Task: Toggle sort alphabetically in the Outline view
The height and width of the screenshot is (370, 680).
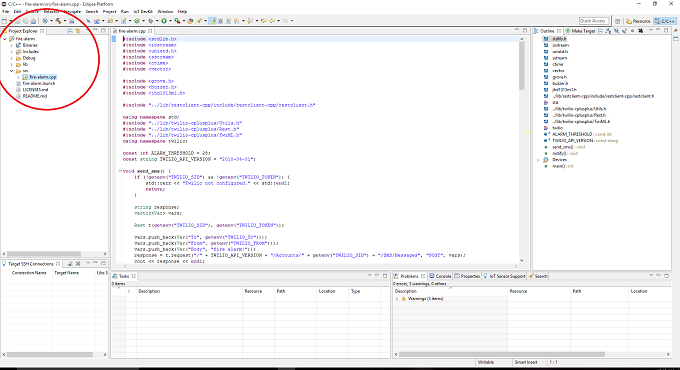Action: pyautogui.click(x=608, y=31)
